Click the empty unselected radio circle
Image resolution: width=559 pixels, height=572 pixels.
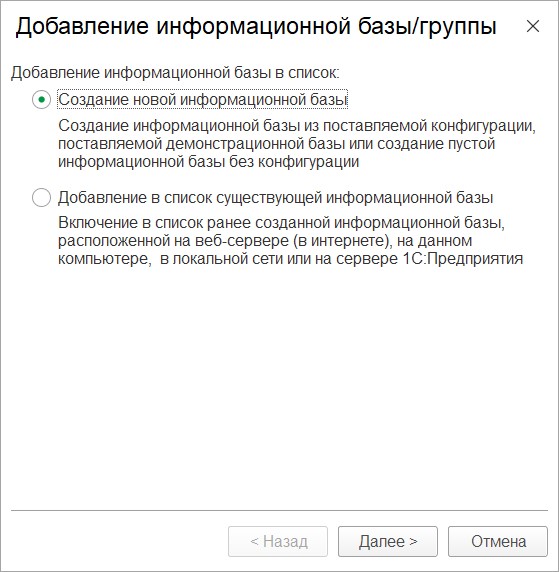(x=41, y=197)
